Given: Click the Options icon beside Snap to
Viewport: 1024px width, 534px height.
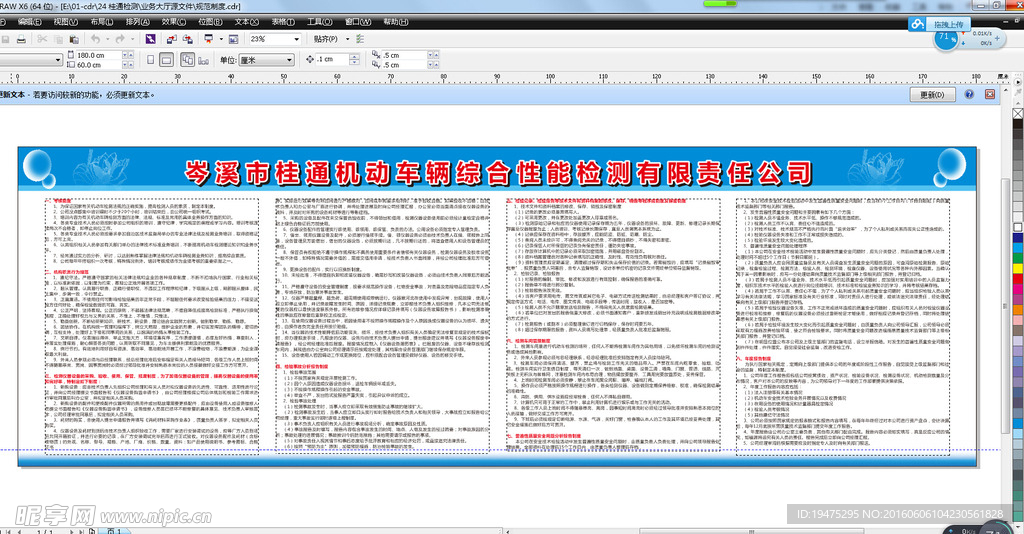Looking at the screenshot, I should (x=360, y=39).
